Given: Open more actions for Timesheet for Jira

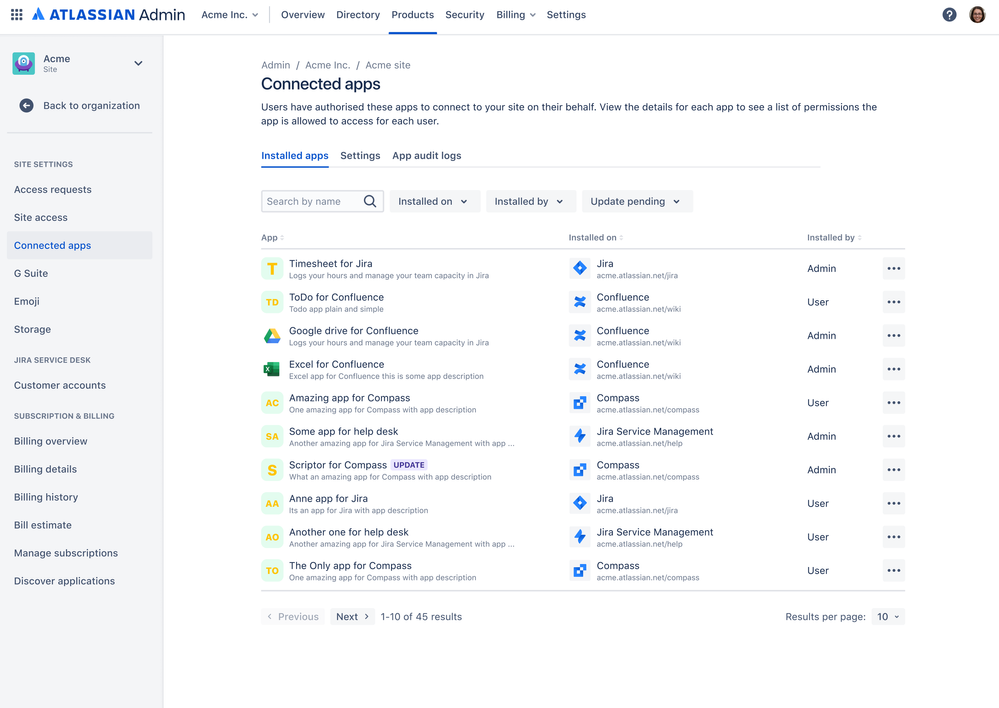Looking at the screenshot, I should point(894,268).
